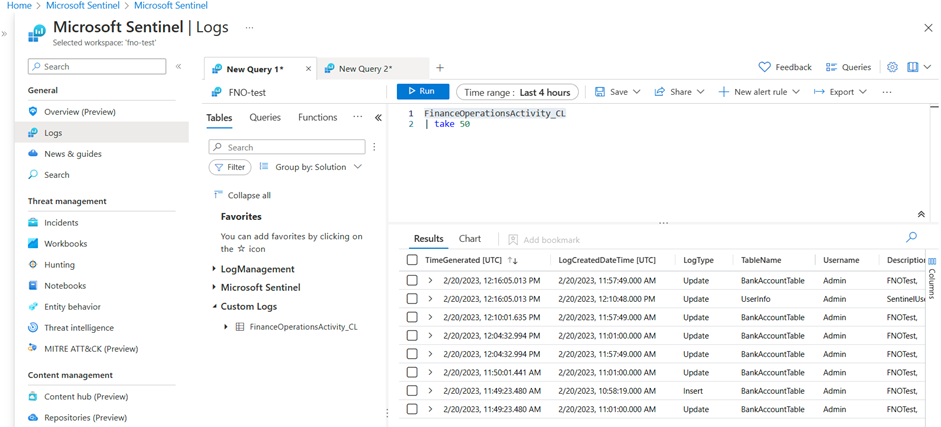
Task: Open the Columns side panel
Action: (931, 279)
